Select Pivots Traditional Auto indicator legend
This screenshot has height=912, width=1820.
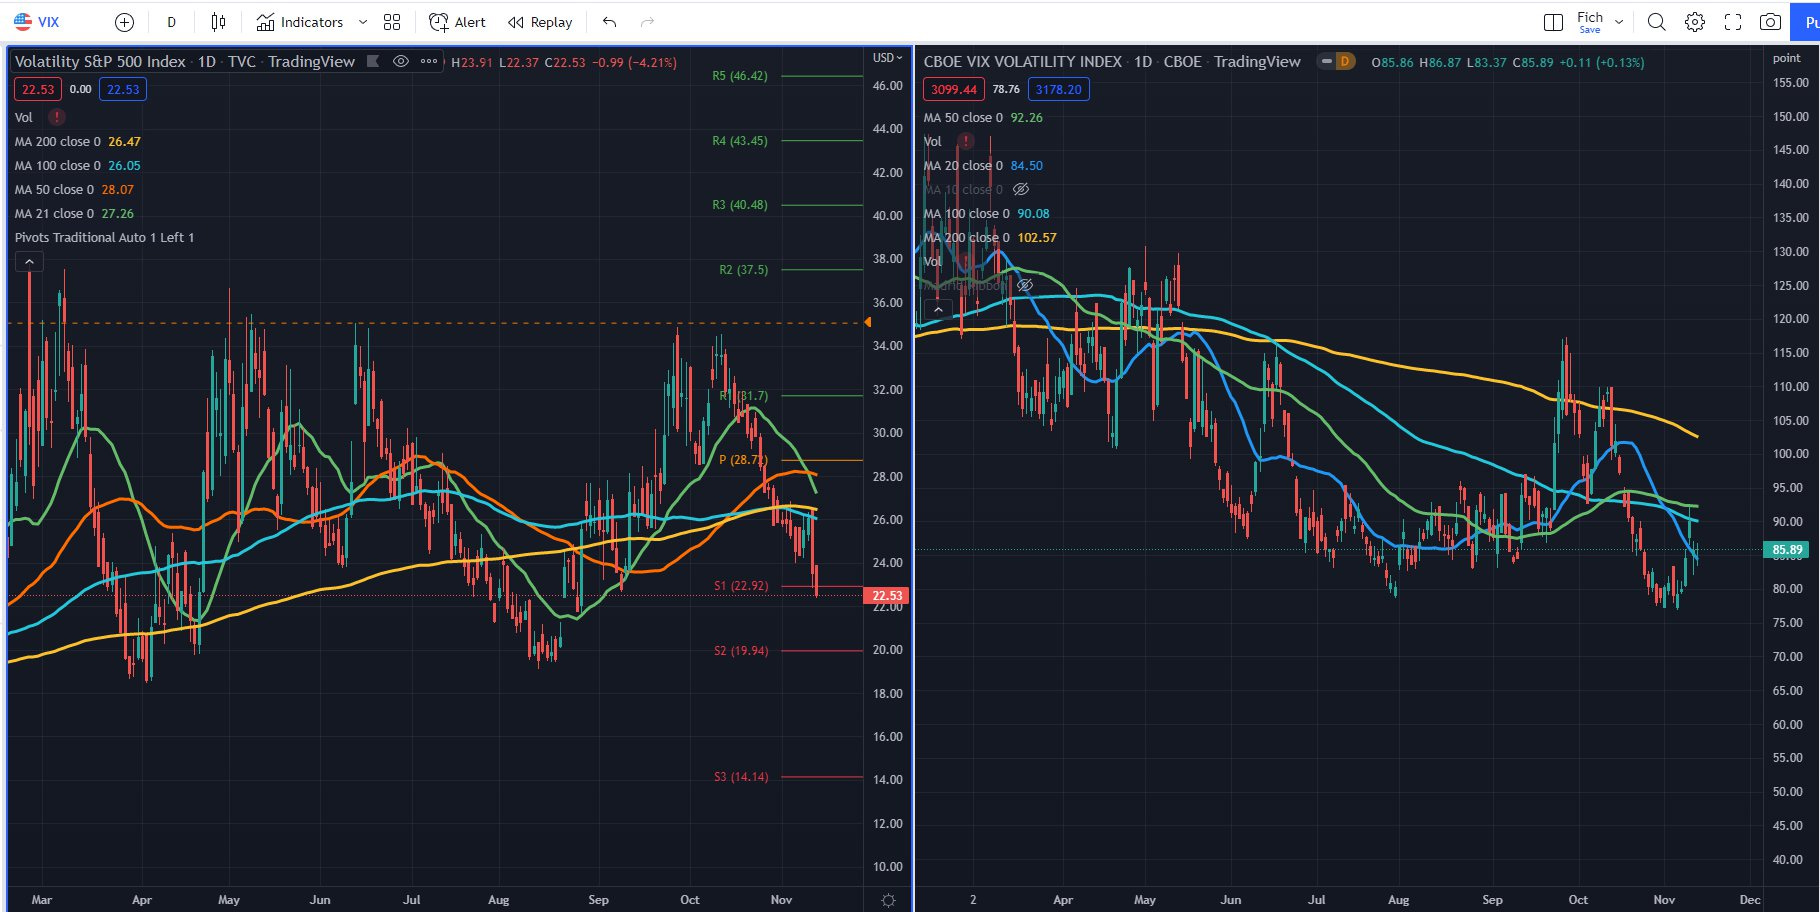(104, 237)
